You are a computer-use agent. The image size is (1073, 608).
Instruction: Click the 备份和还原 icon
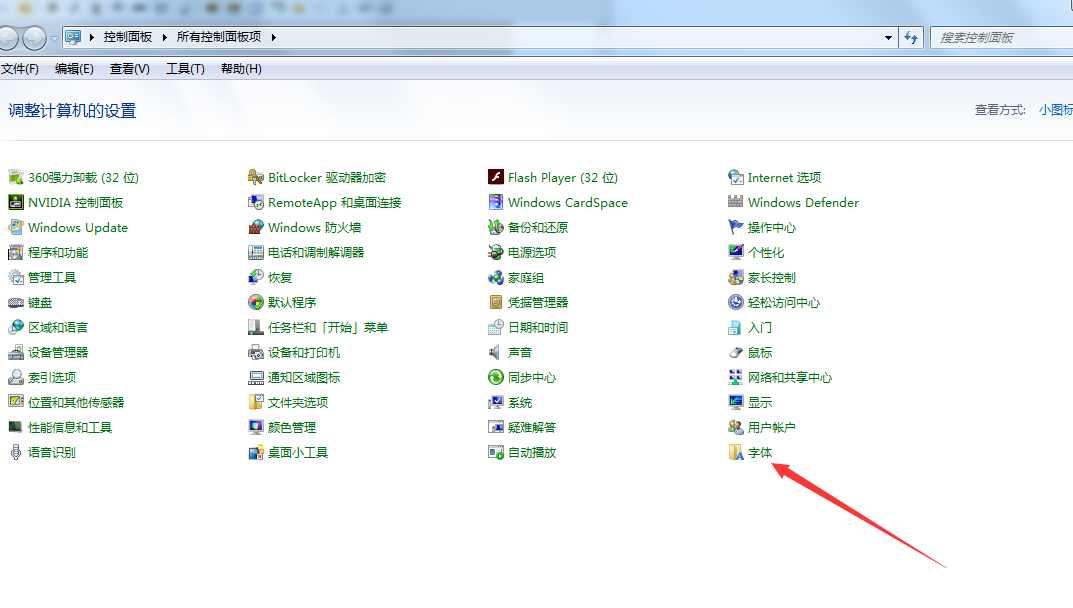496,228
